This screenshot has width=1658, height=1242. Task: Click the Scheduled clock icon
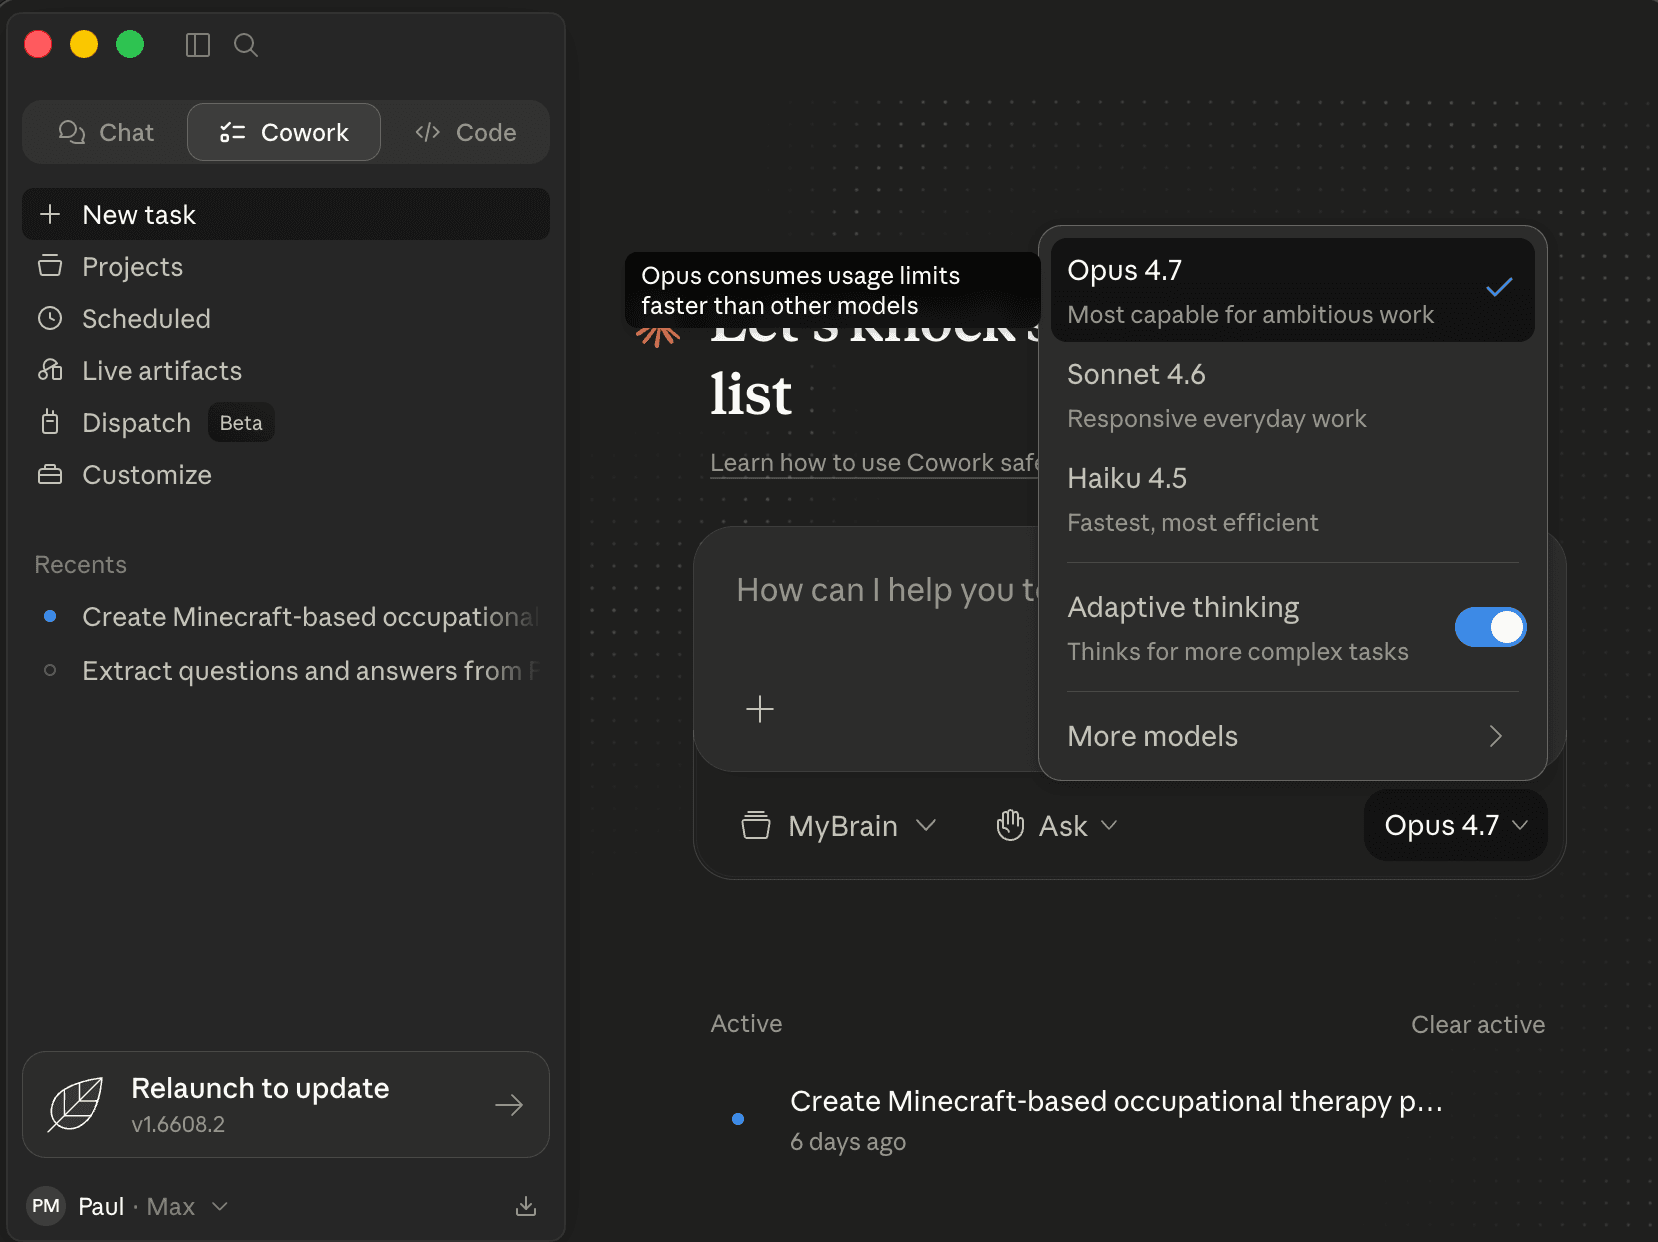50,318
